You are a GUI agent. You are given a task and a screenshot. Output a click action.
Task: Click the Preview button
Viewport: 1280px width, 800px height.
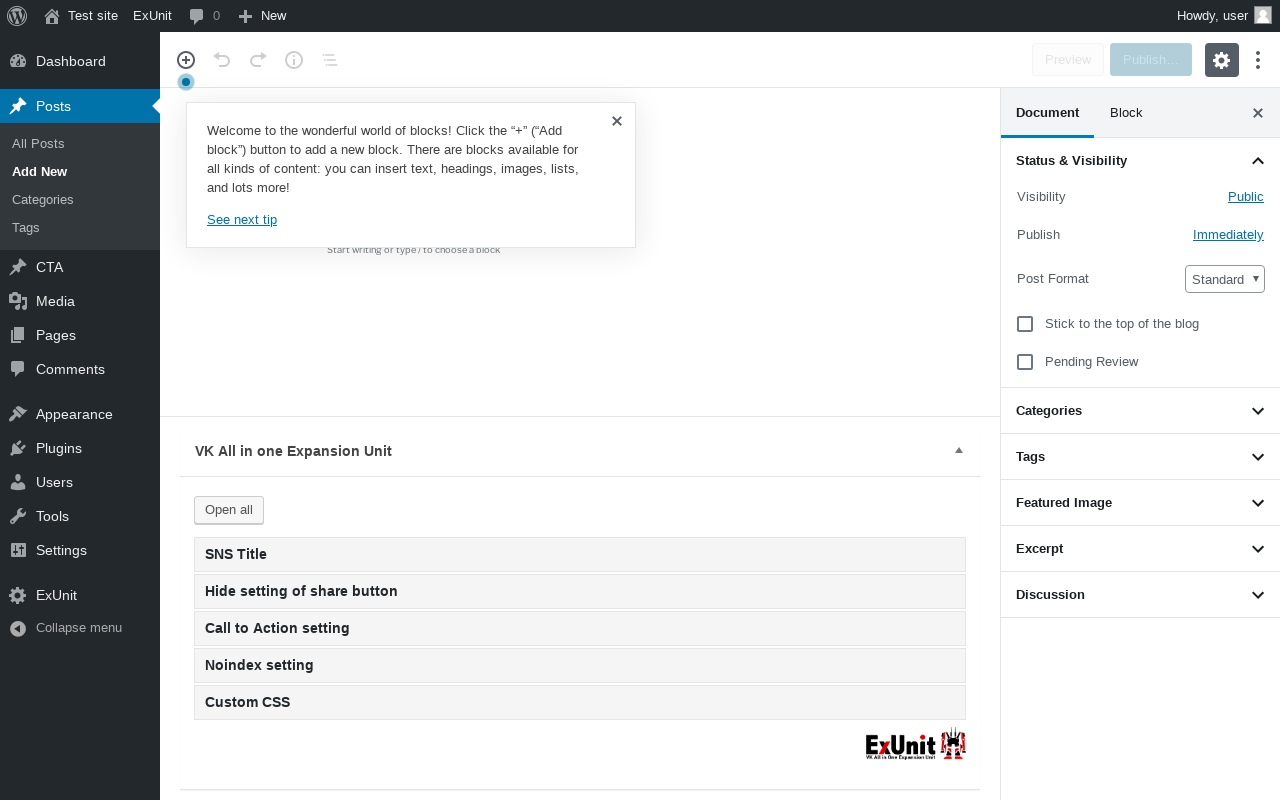click(1068, 60)
